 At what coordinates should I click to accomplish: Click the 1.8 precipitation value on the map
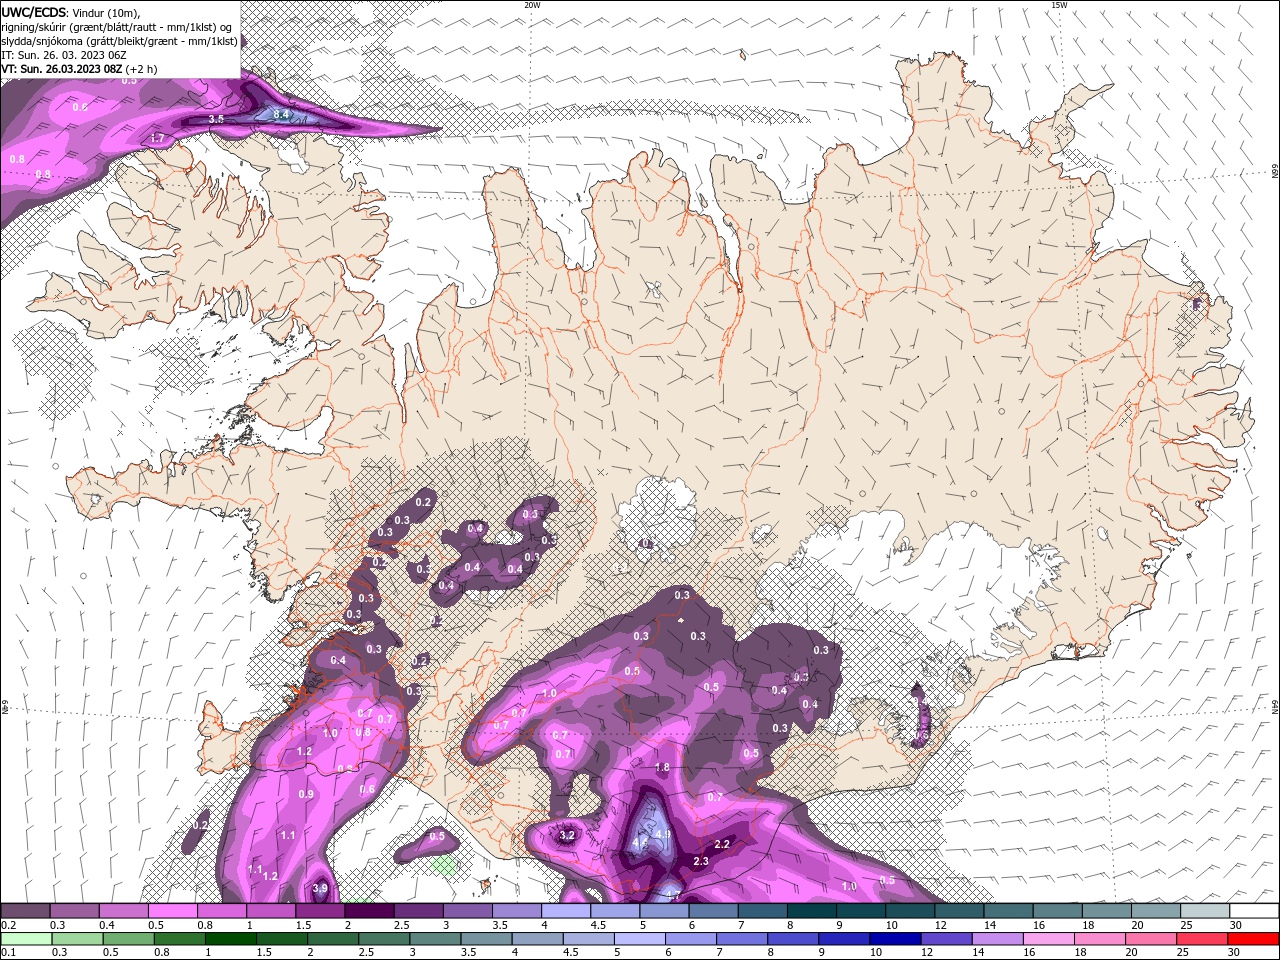click(x=662, y=767)
